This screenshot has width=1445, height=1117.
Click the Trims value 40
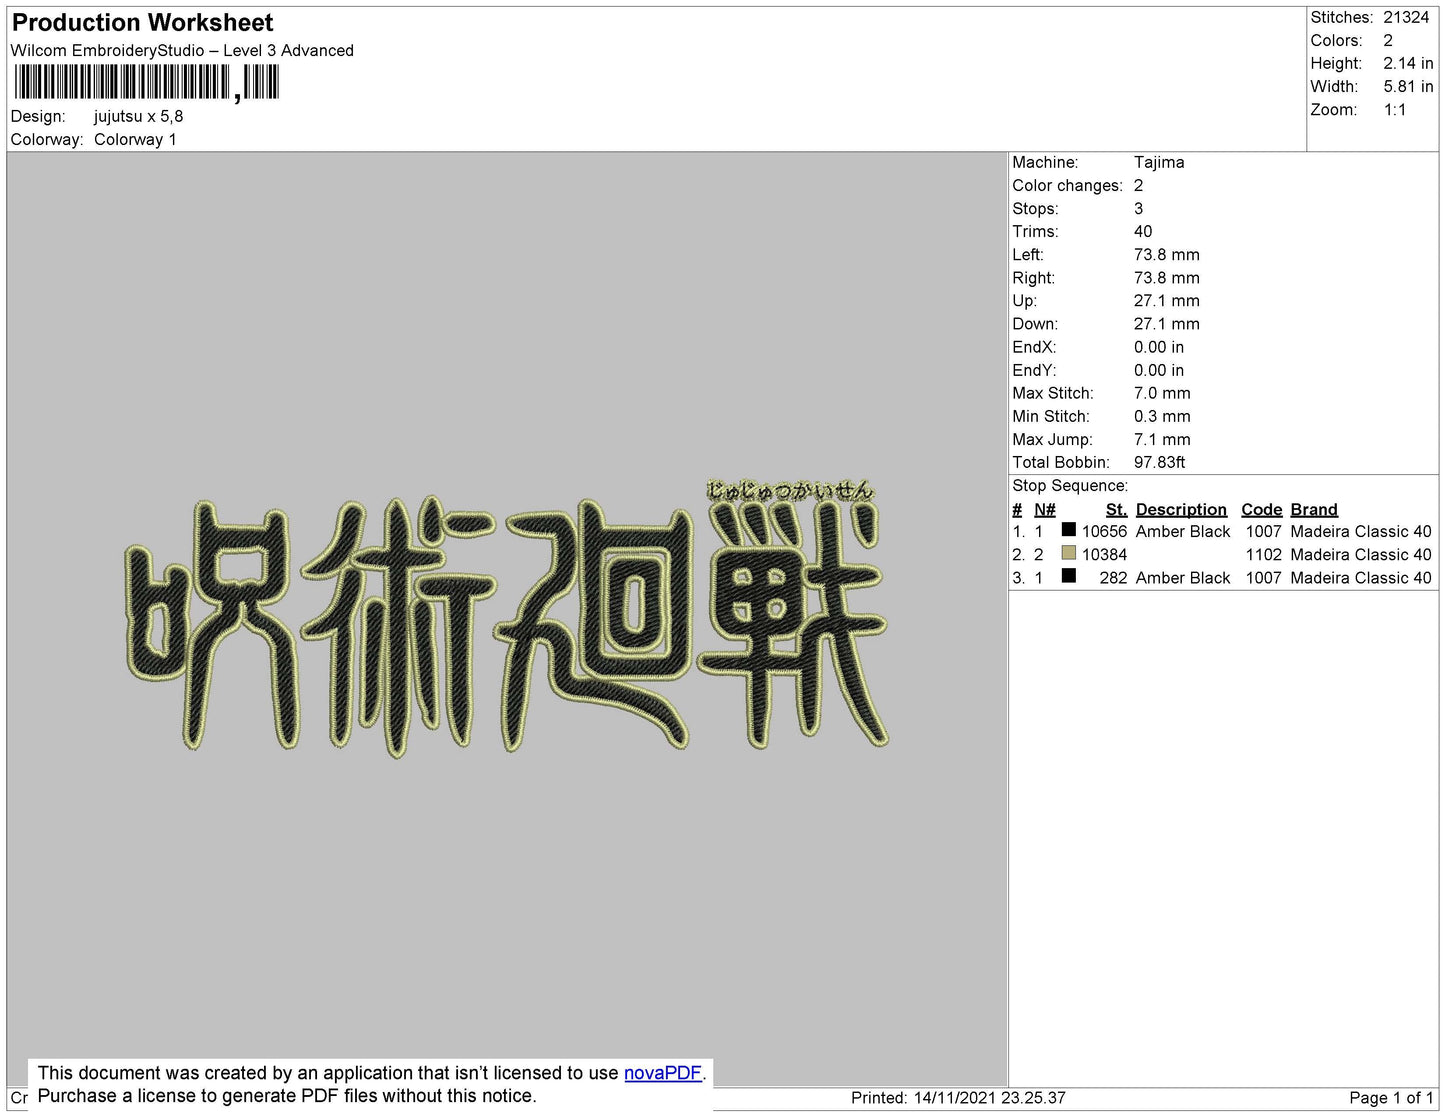tap(1143, 231)
